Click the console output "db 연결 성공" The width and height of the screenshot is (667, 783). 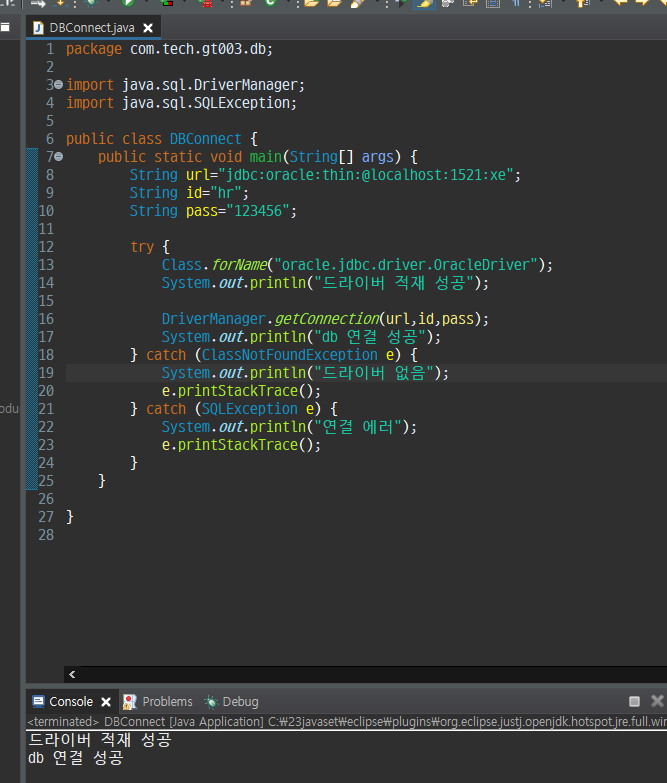pyautogui.click(x=76, y=758)
